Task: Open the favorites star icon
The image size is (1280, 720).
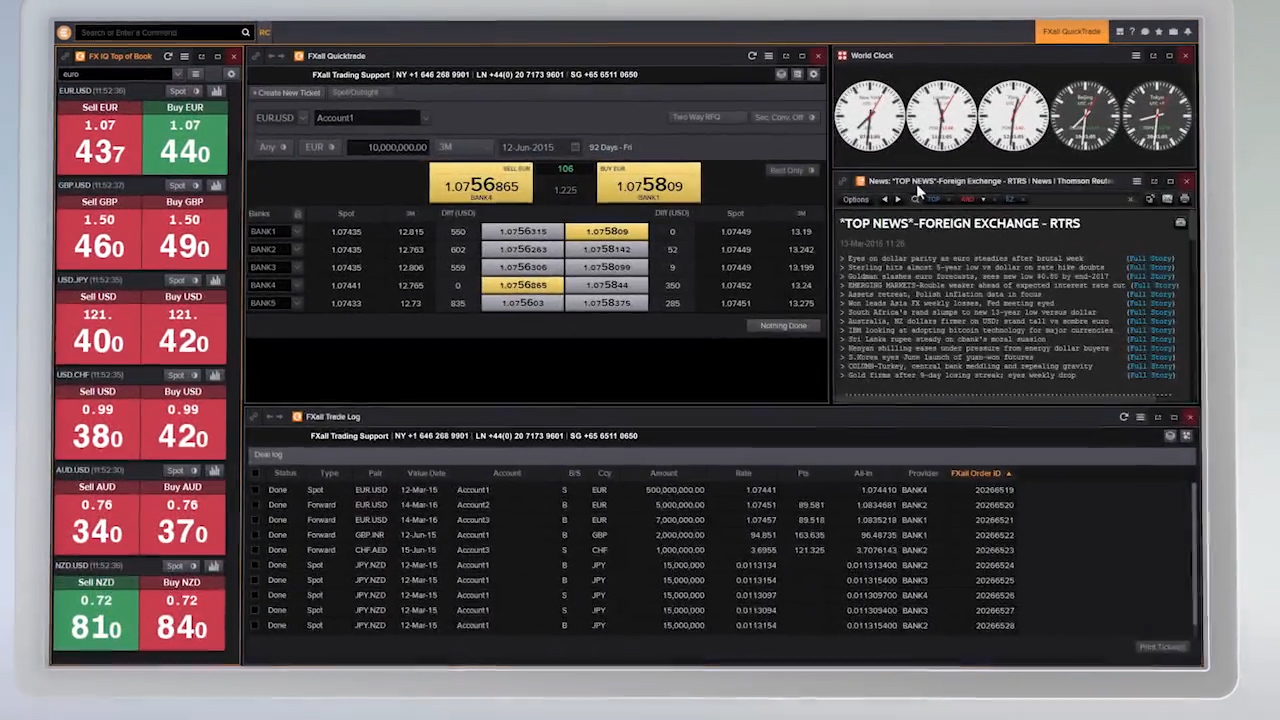Action: point(1158,32)
